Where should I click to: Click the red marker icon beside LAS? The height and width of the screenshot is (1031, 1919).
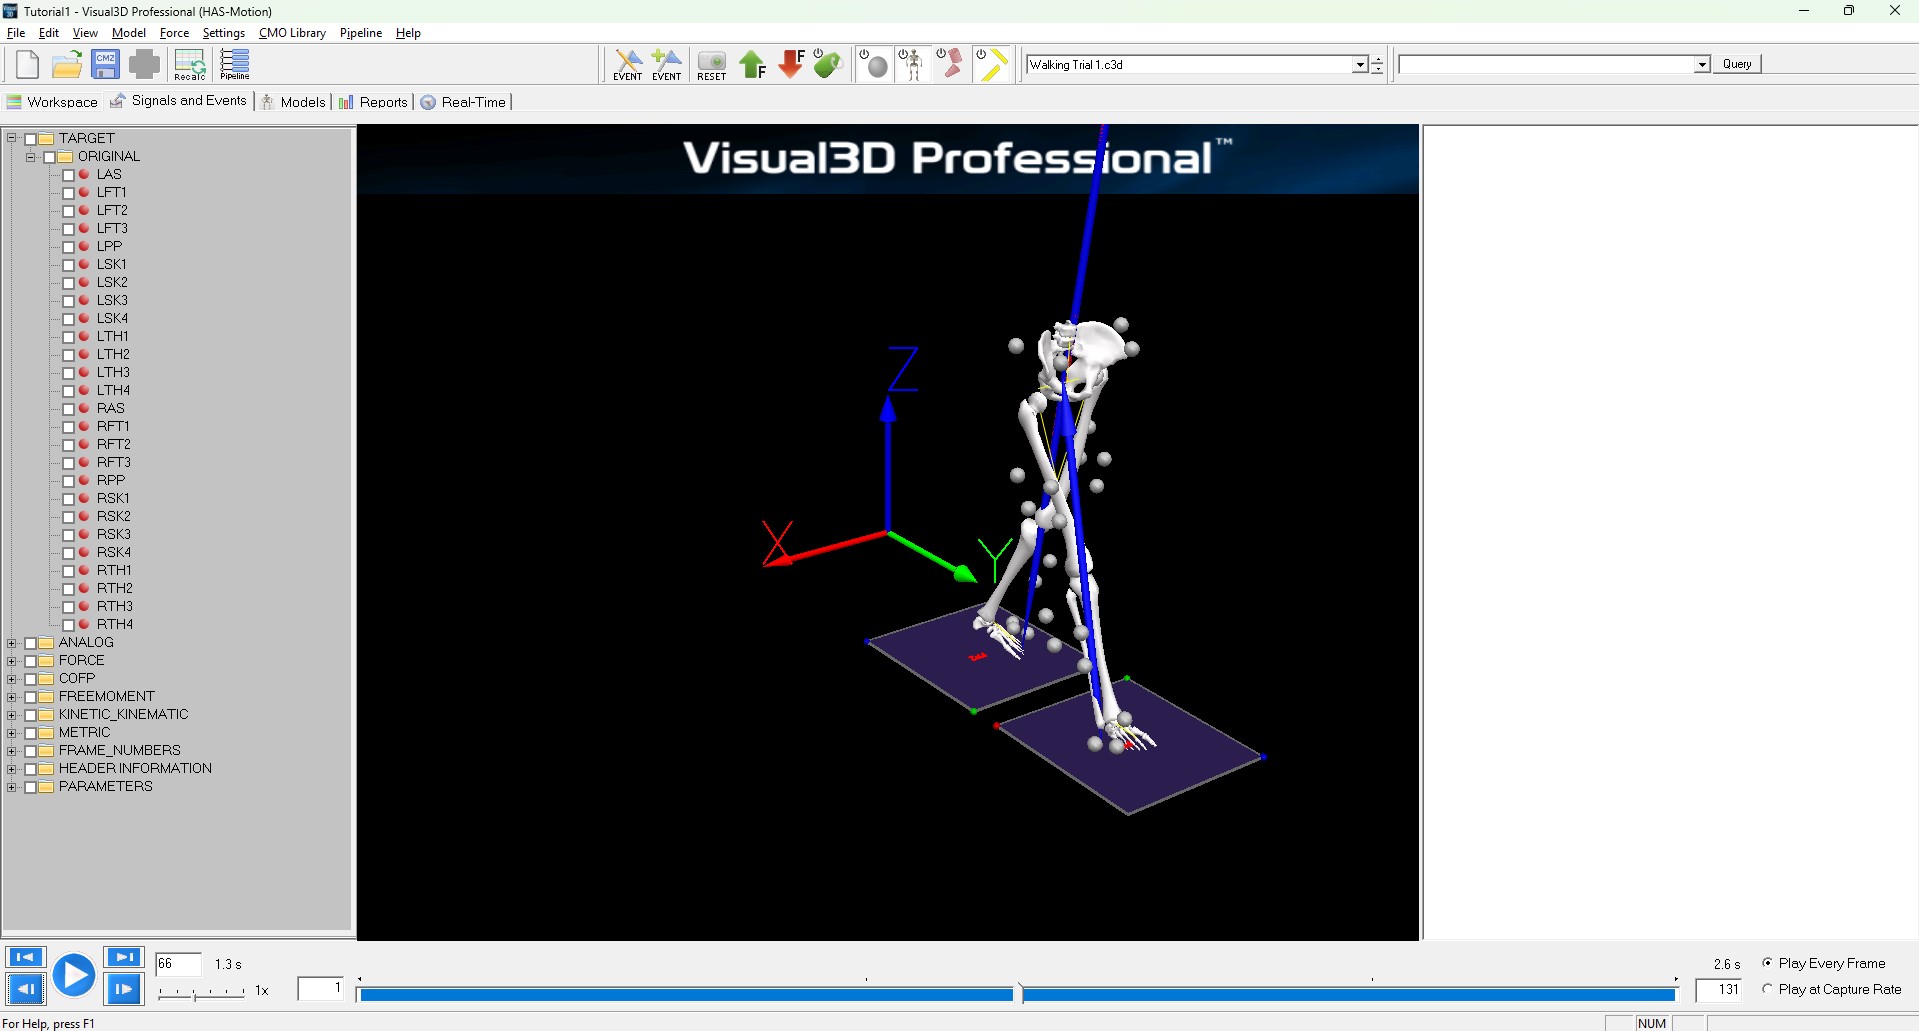click(85, 174)
